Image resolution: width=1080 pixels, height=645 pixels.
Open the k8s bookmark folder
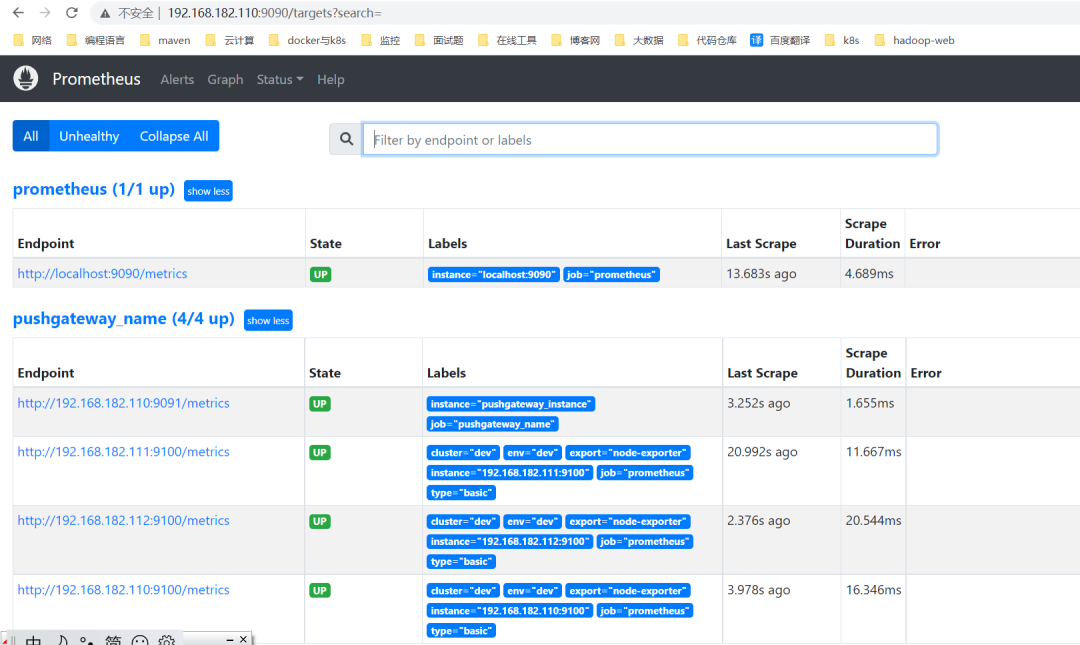click(x=842, y=40)
